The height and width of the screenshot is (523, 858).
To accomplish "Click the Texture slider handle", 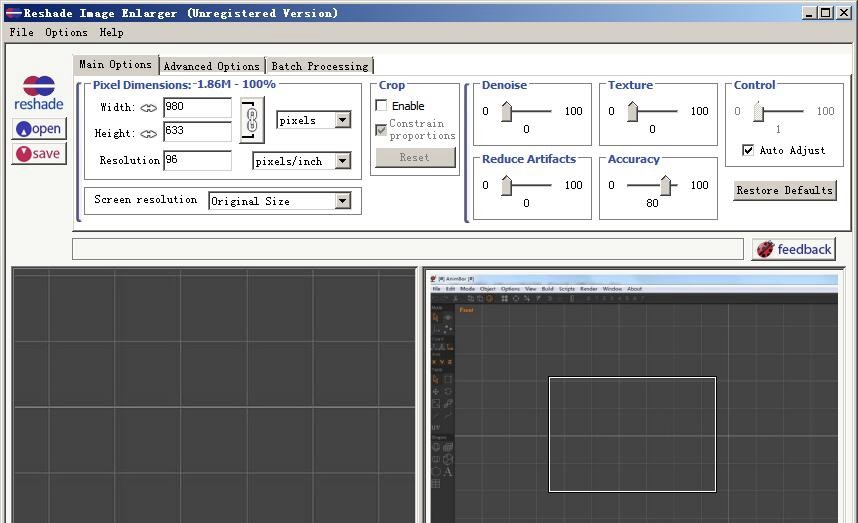I will click(633, 111).
